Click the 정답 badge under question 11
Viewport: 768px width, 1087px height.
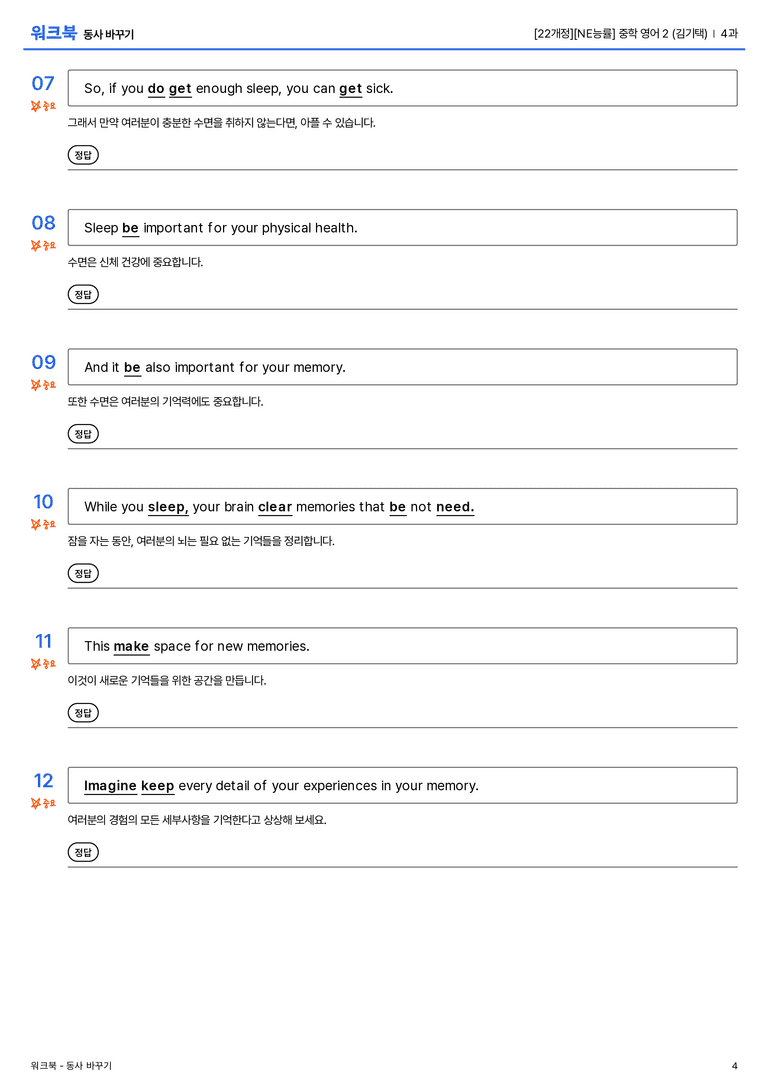point(83,713)
